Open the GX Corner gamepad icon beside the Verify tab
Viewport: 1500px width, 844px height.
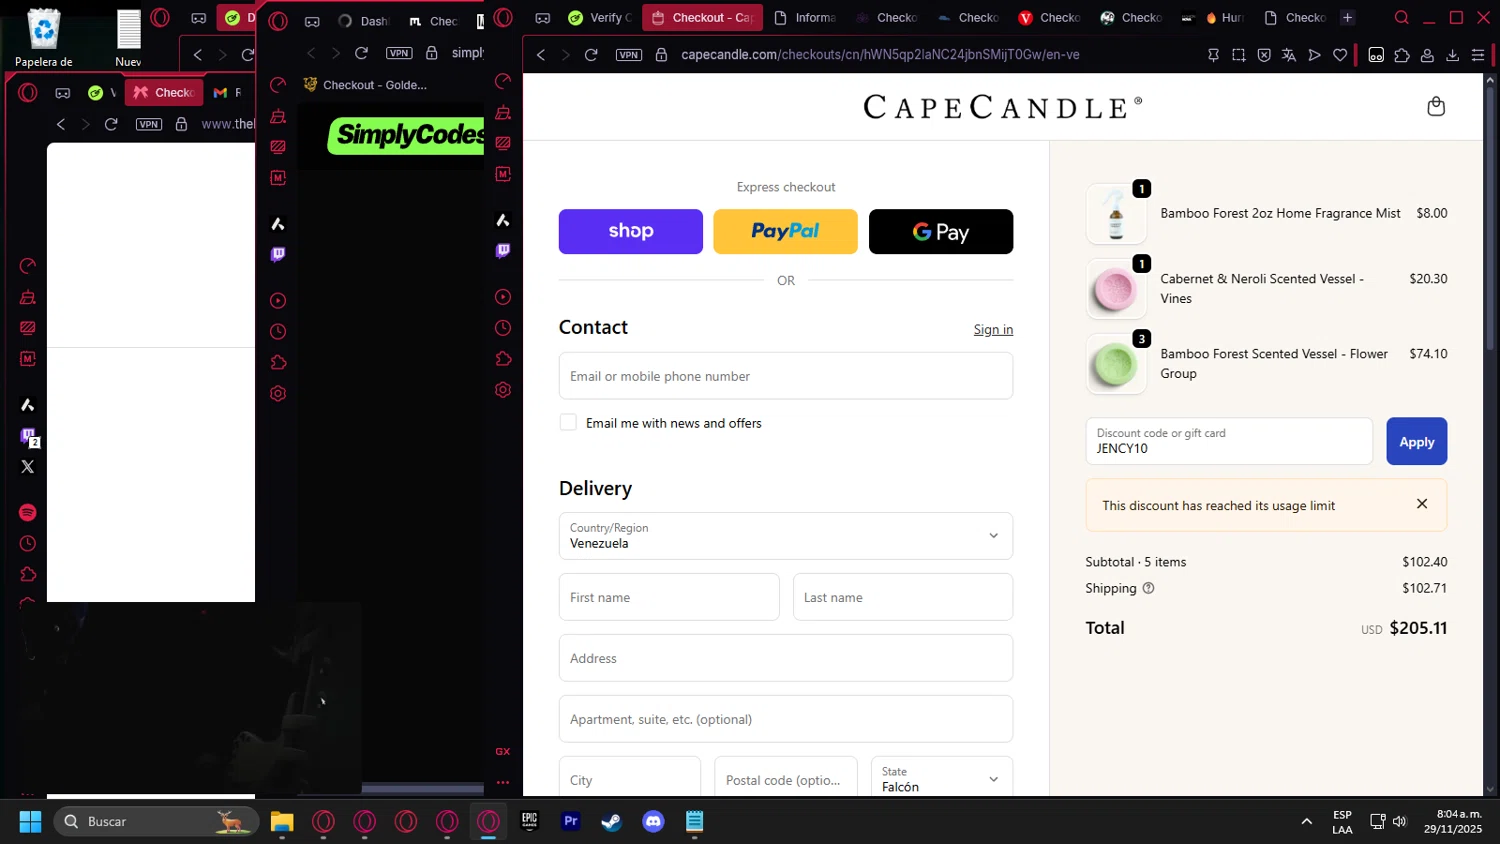click(543, 18)
